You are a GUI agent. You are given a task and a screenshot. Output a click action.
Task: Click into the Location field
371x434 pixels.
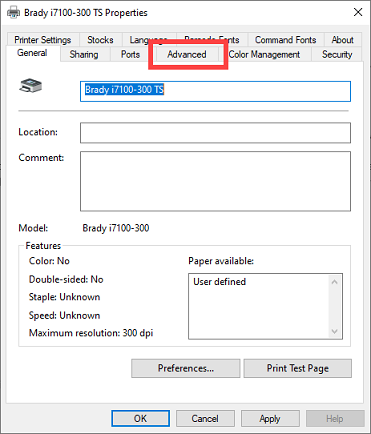click(x=215, y=133)
